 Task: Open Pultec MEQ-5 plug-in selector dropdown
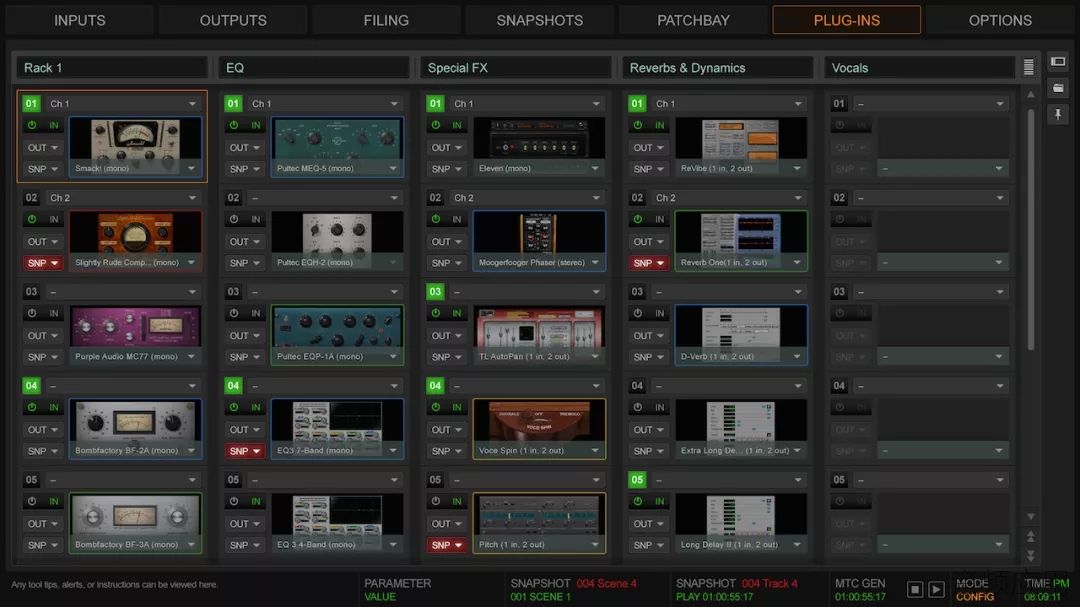tap(393, 168)
